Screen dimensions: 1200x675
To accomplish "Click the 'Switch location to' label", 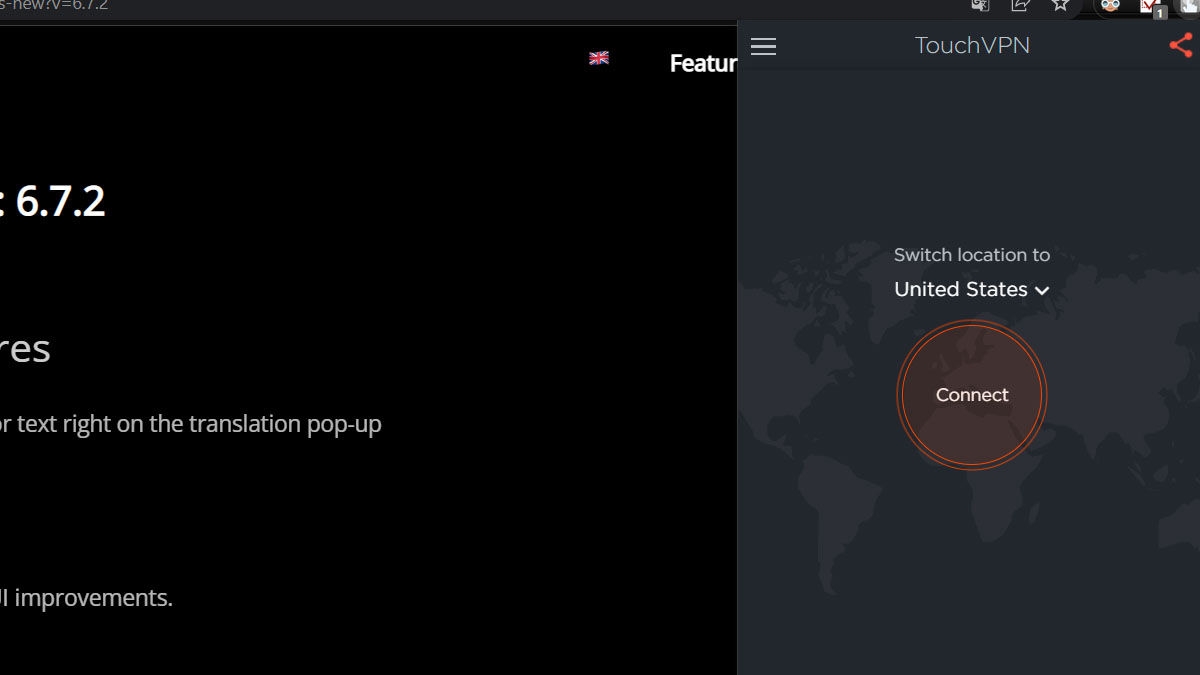I will pos(971,255).
